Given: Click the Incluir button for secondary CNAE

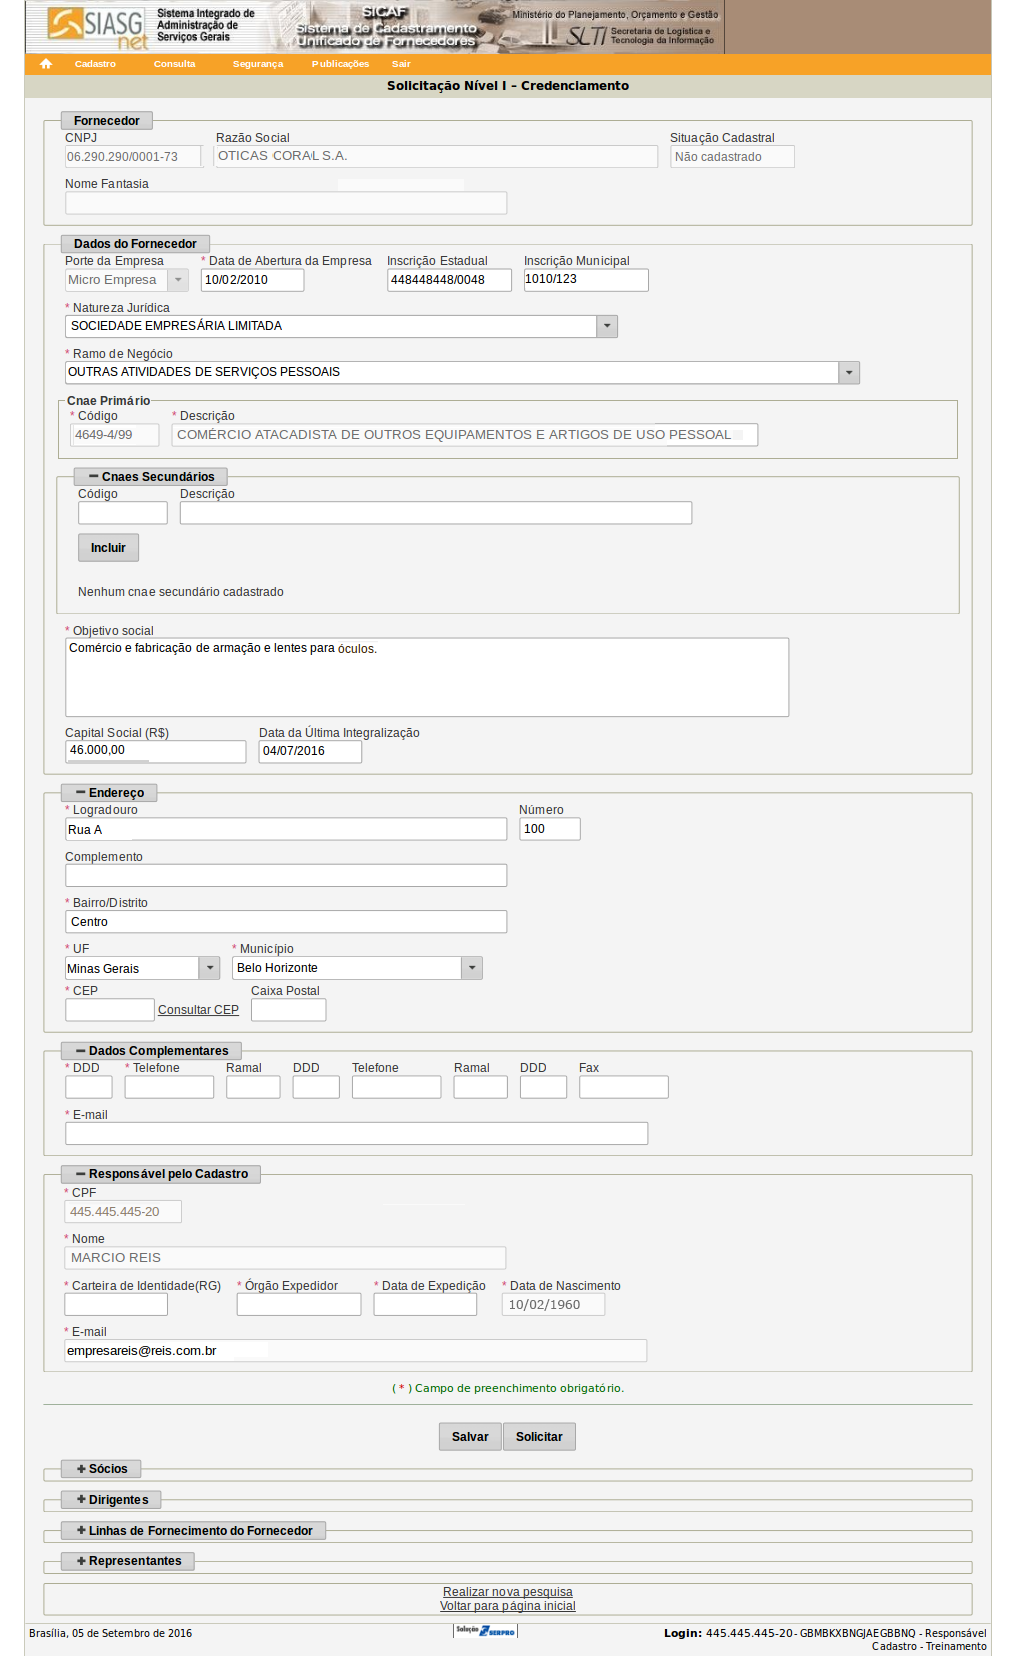Looking at the screenshot, I should pos(108,548).
